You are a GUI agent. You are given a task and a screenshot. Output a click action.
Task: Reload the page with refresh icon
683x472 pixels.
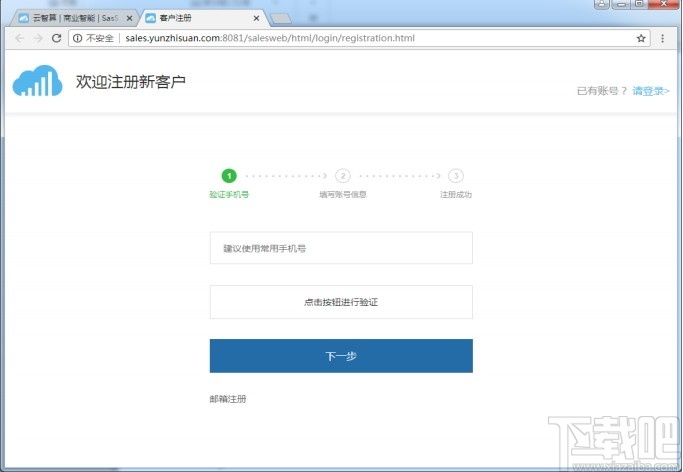(x=57, y=38)
